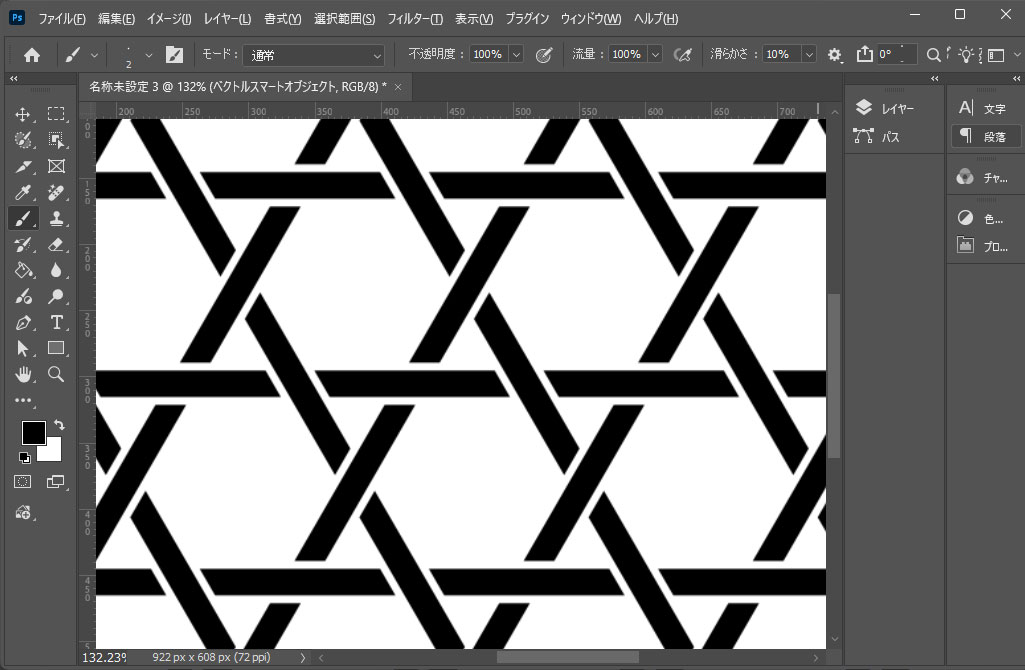1025x670 pixels.
Task: Open the フィルター(T) menu
Action: point(415,19)
